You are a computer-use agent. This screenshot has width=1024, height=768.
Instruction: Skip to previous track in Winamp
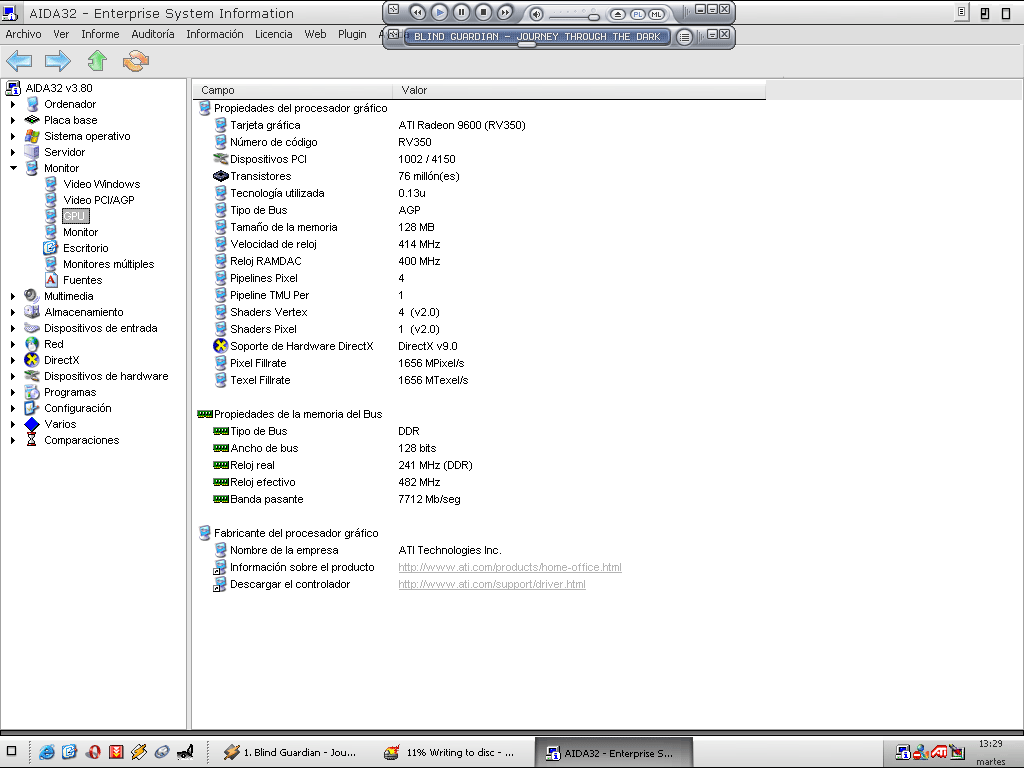pyautogui.click(x=417, y=12)
